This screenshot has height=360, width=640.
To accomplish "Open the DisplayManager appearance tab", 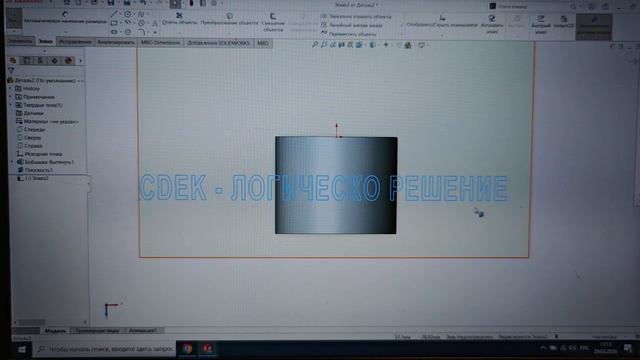I will point(68,60).
